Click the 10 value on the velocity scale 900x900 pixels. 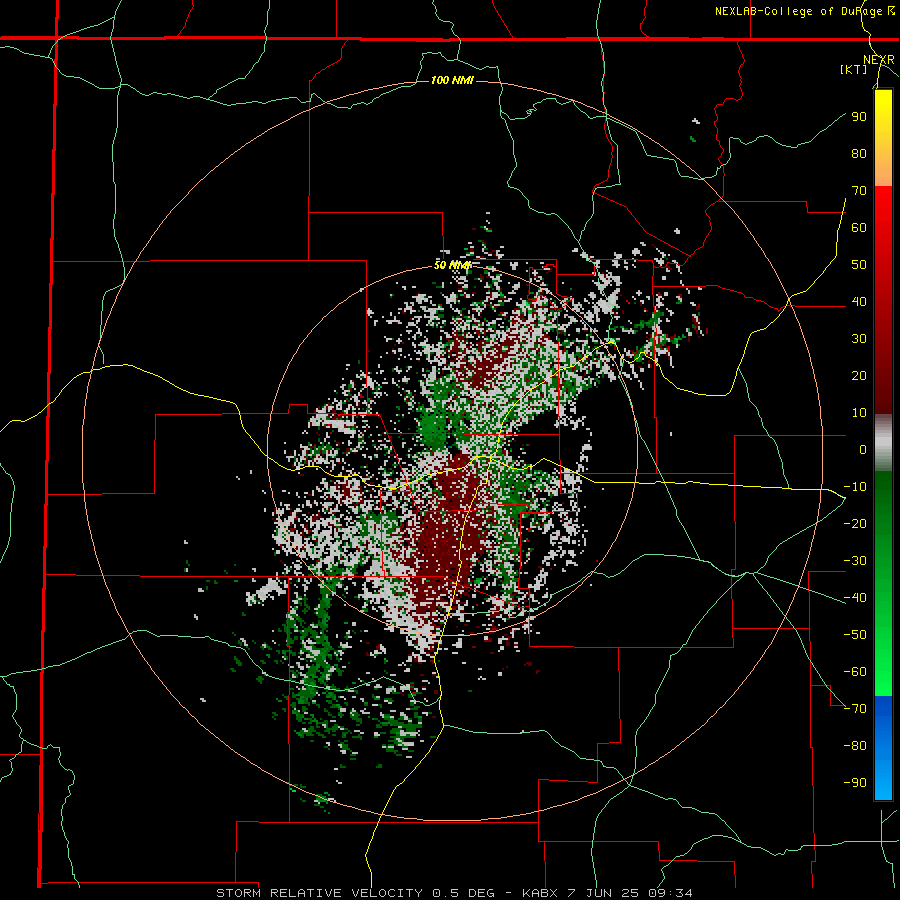pos(859,413)
